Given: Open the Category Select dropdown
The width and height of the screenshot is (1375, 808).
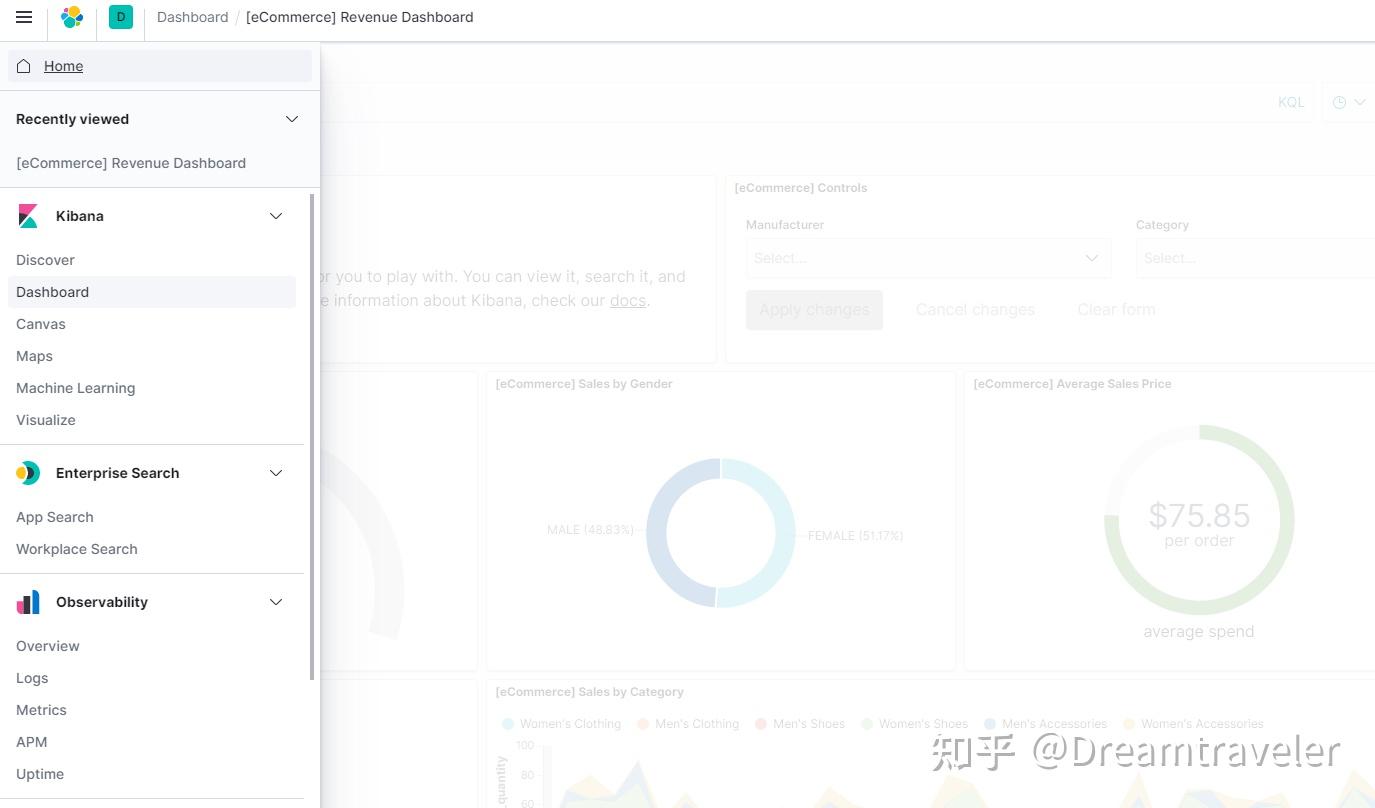Looking at the screenshot, I should click(1255, 258).
